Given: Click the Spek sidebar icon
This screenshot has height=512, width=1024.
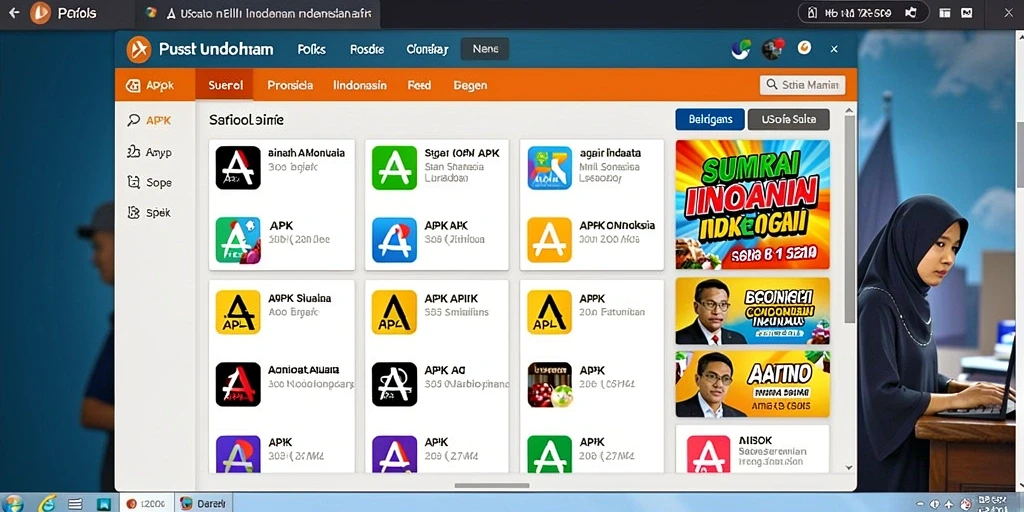Looking at the screenshot, I should [134, 212].
